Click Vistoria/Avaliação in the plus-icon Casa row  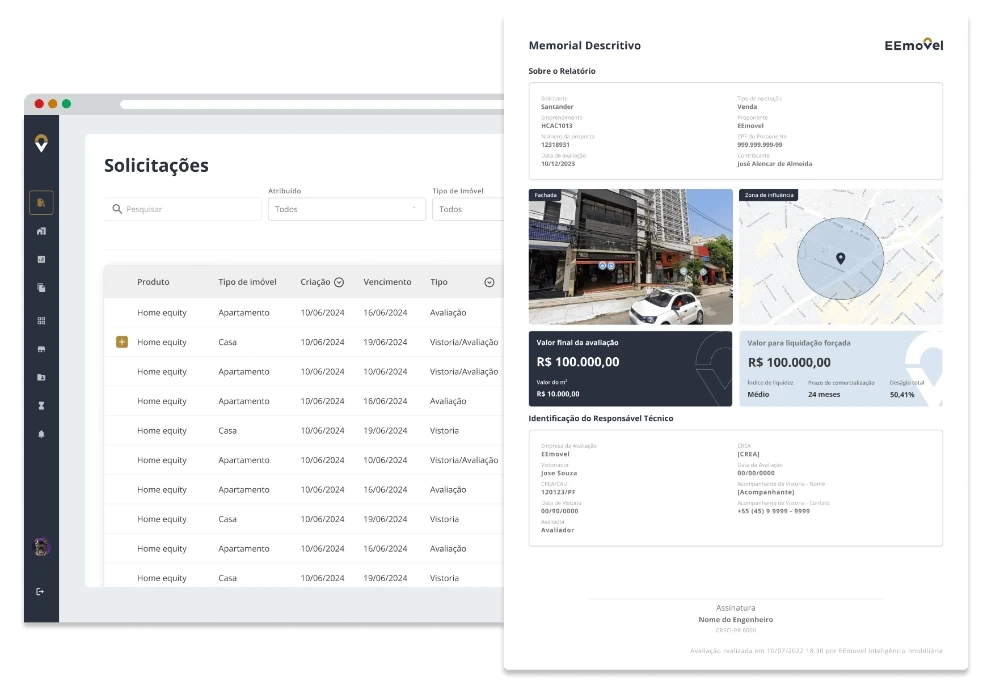[x=464, y=342]
